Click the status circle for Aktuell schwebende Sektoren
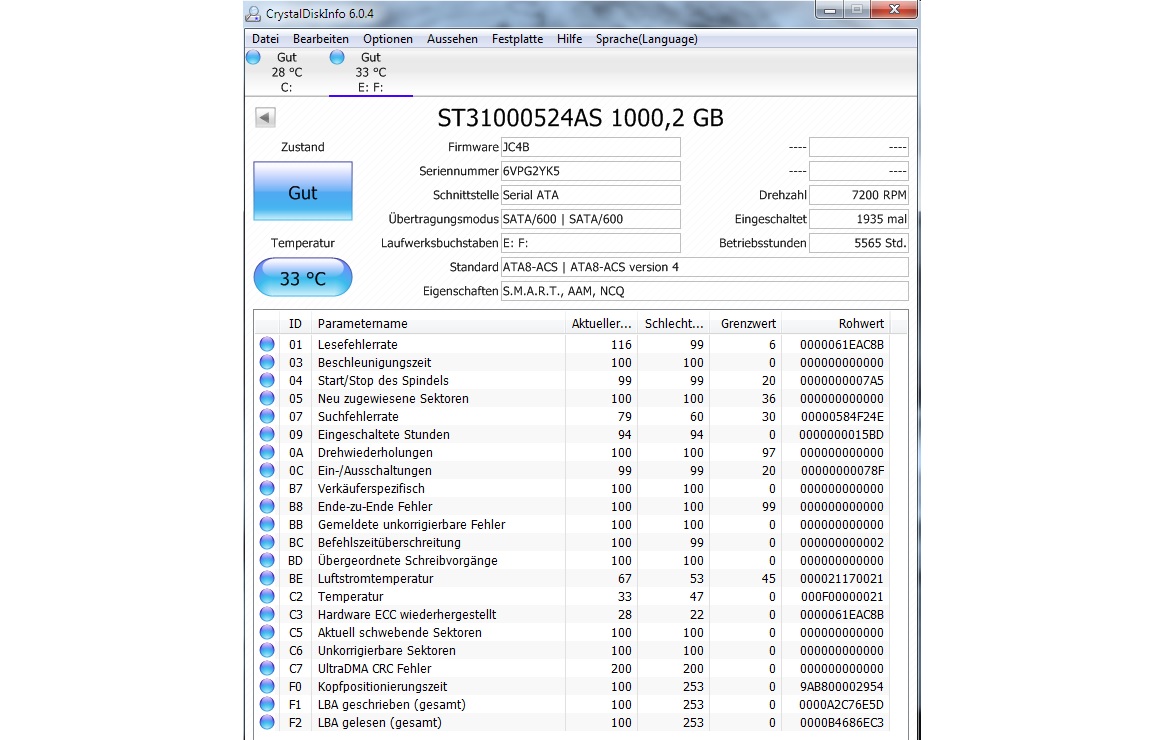This screenshot has width=1152, height=740. (267, 632)
